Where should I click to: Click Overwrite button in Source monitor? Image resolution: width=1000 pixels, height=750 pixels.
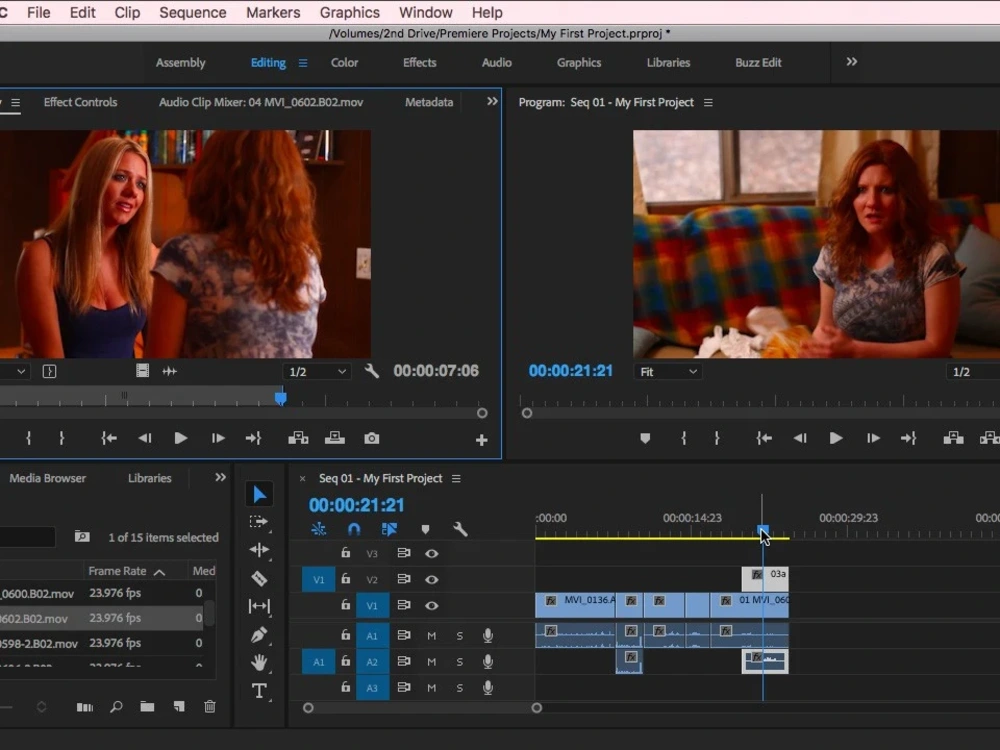click(x=335, y=438)
